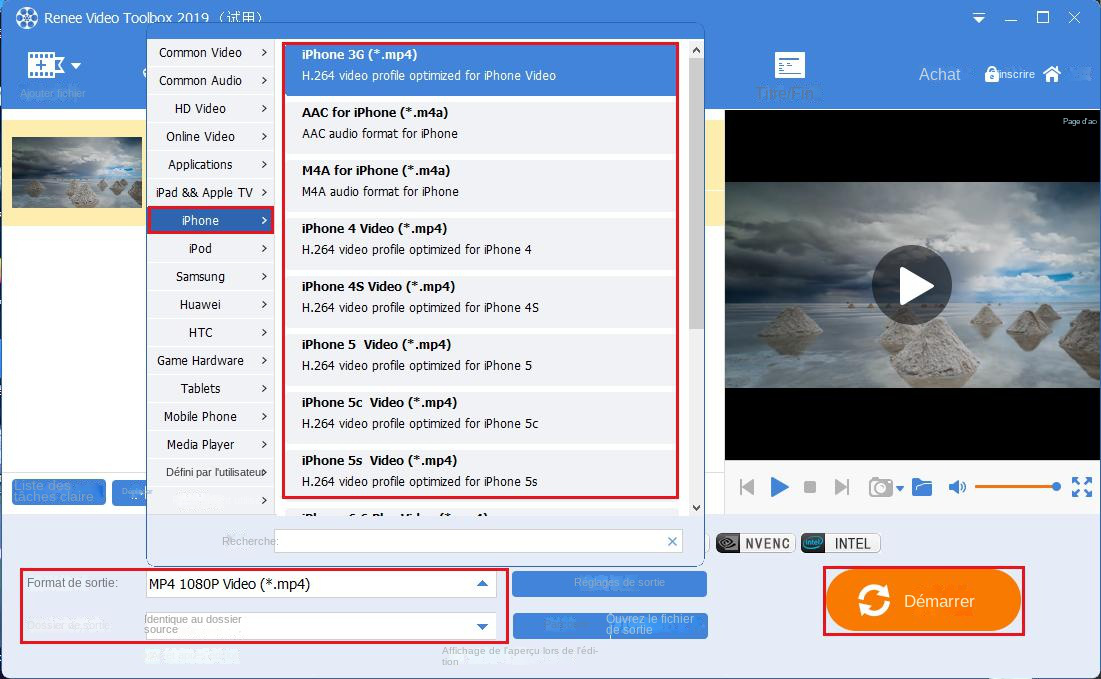The height and width of the screenshot is (679, 1101).
Task: Click the Démarrer start button
Action: [923, 601]
